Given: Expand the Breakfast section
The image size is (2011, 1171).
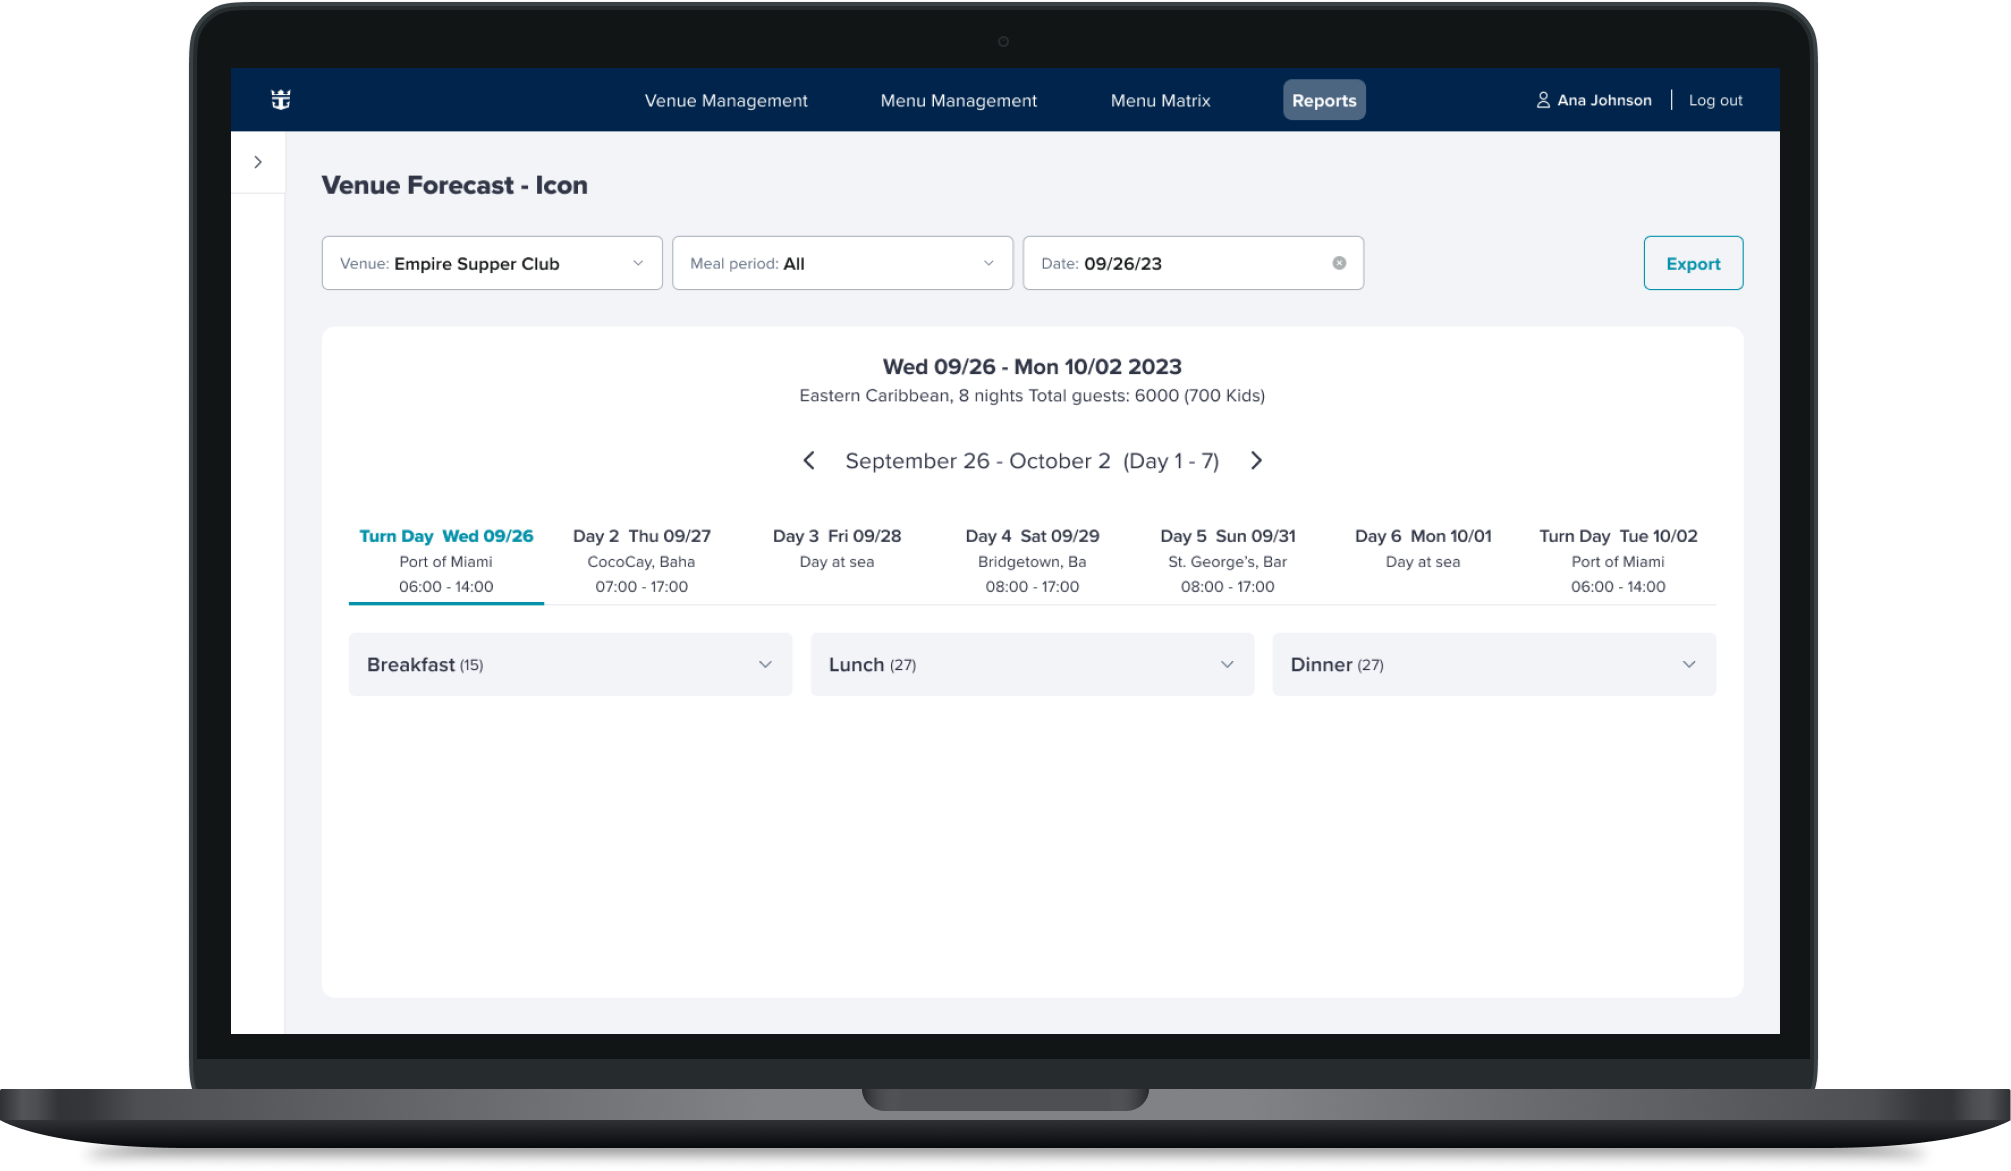Looking at the screenshot, I should pos(570,664).
